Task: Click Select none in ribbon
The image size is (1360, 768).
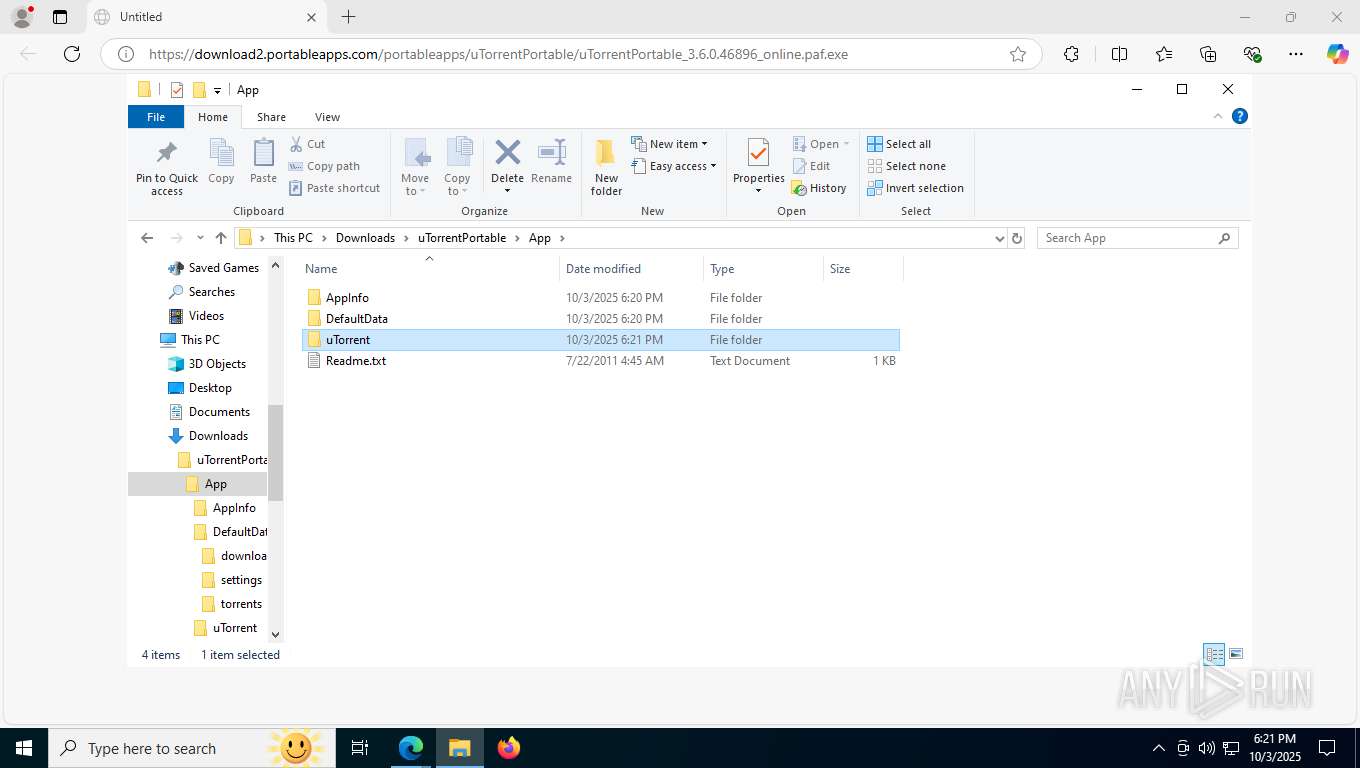Action: coord(906,166)
